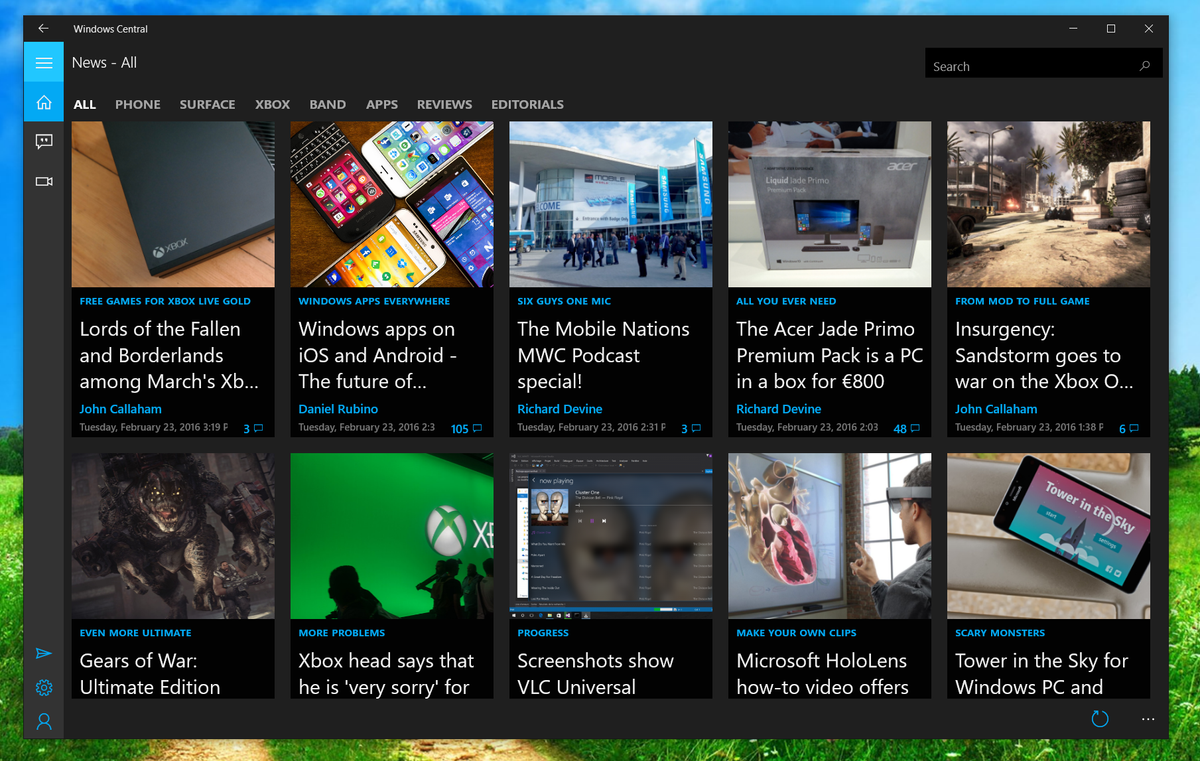Select the Home icon in the sidebar

[43, 101]
